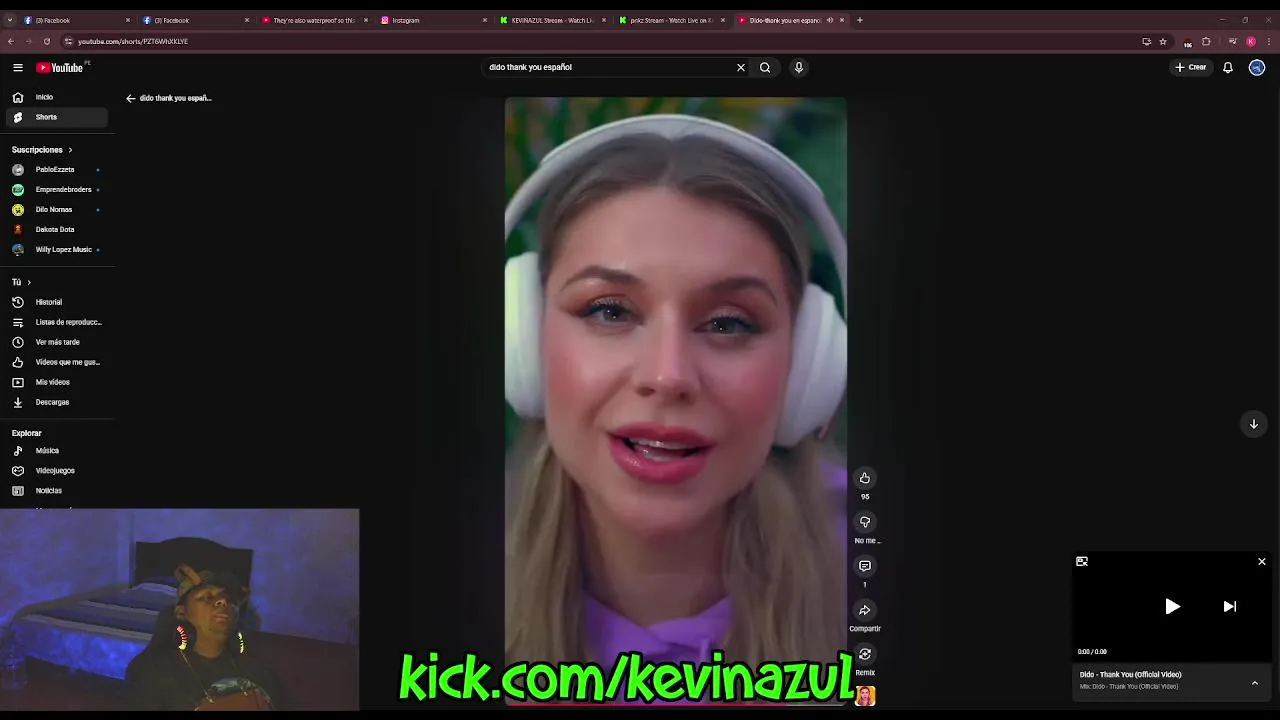
Task: Open PabloEzzeta subscription channel
Action: click(57, 170)
